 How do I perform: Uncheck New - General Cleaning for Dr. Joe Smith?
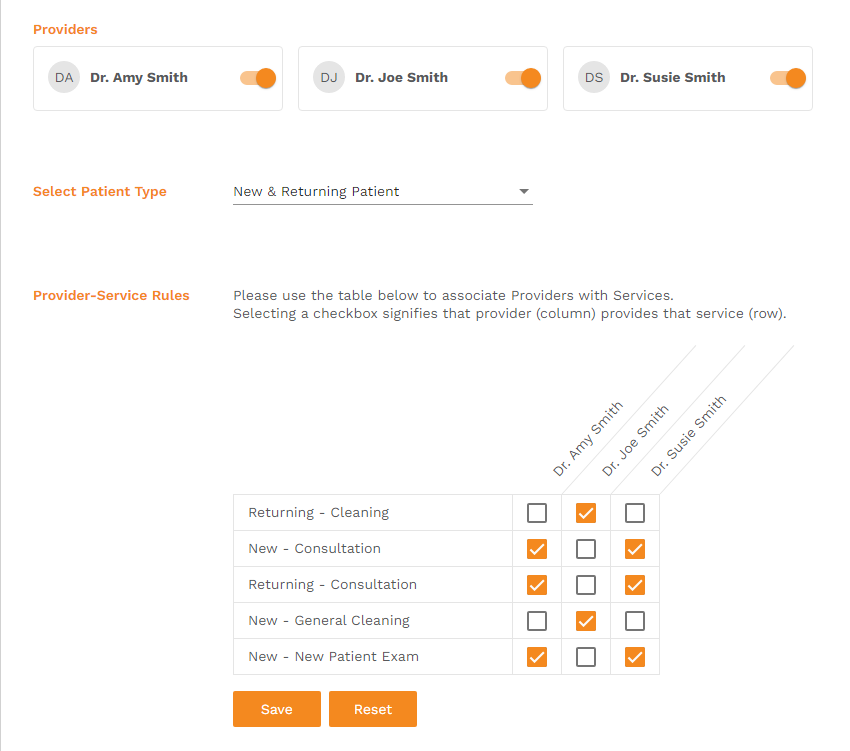[586, 621]
